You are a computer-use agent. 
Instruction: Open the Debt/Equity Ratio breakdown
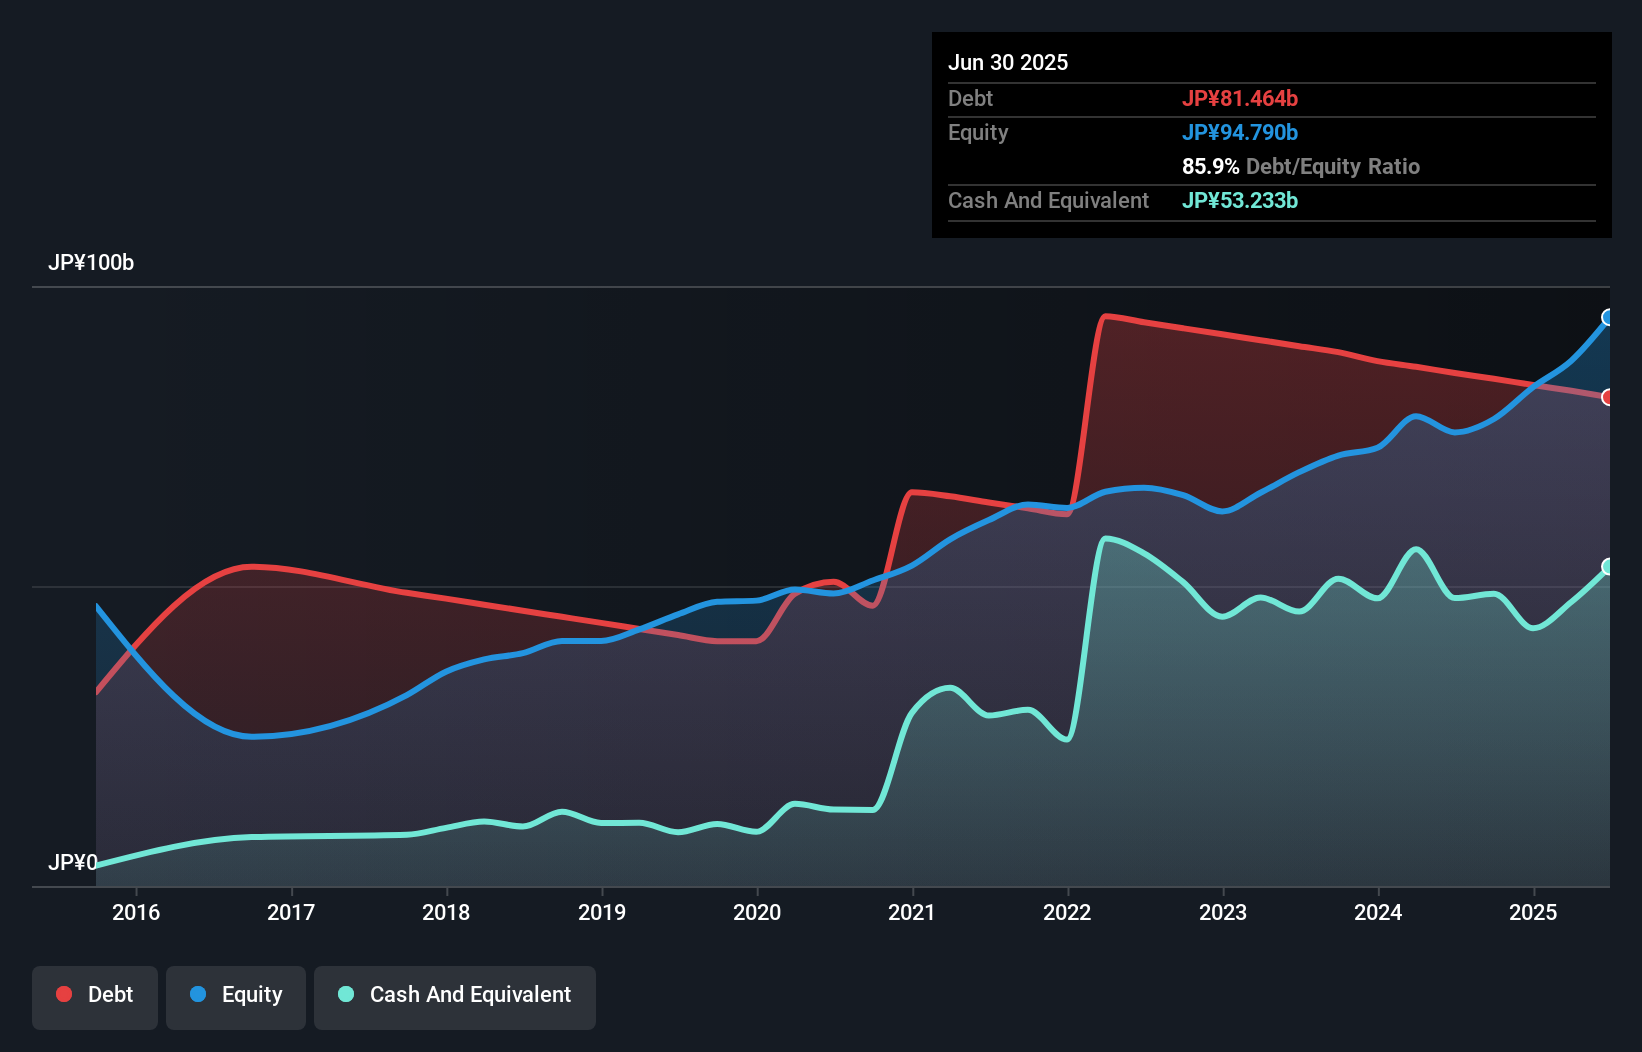tap(1300, 167)
